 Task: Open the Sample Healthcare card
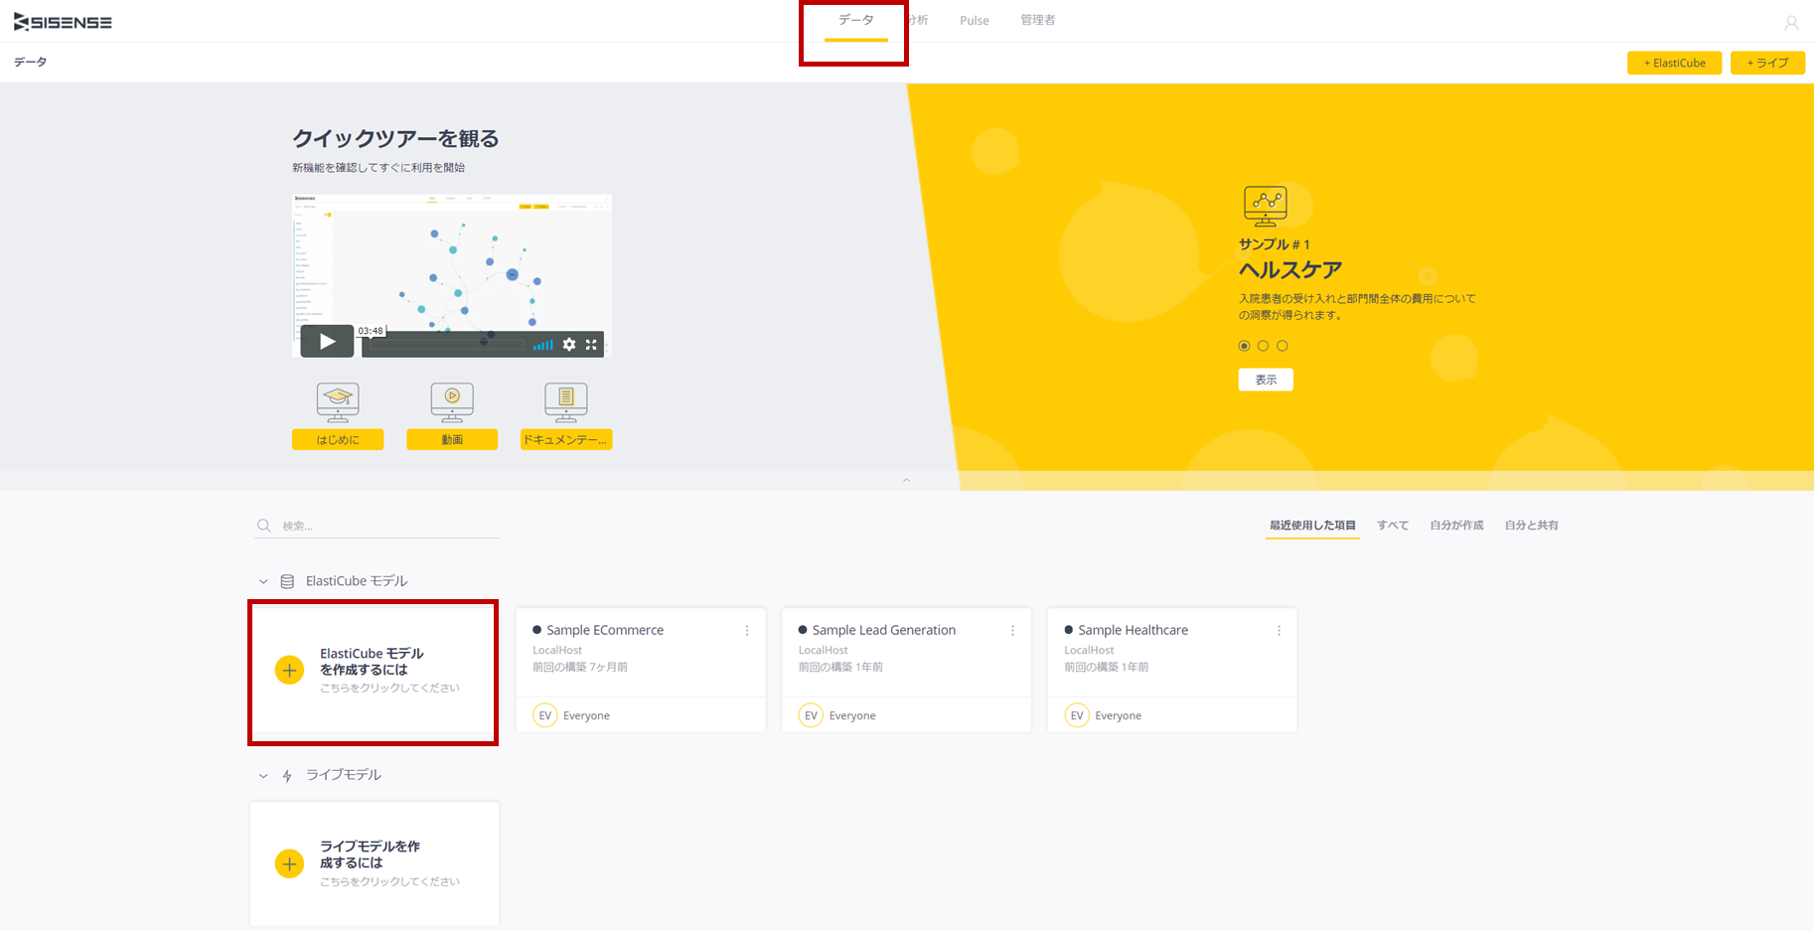pyautogui.click(x=1172, y=670)
